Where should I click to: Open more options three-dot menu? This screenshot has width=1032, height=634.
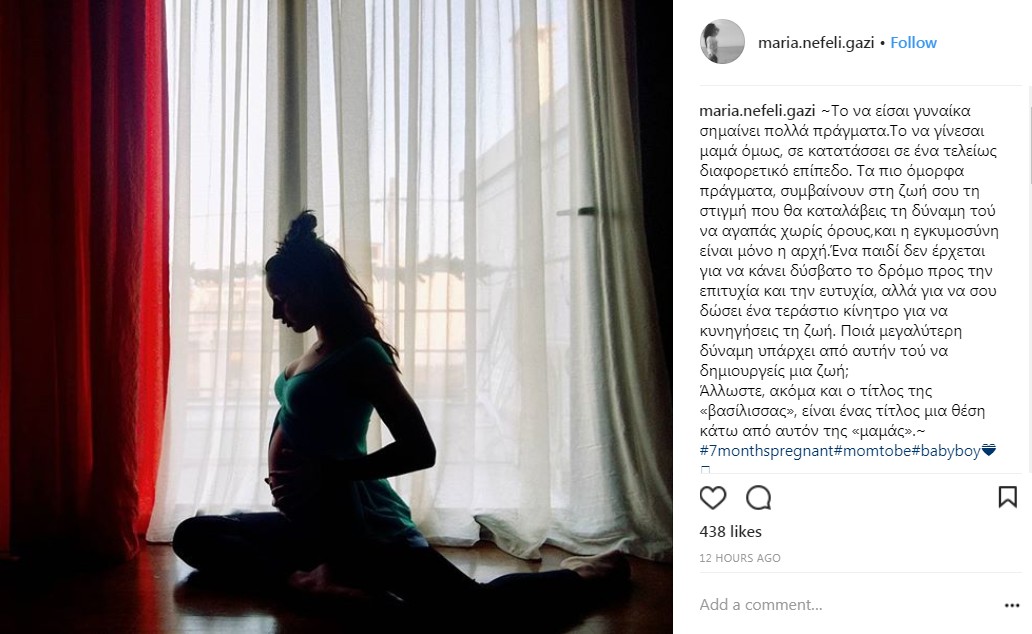tap(1012, 606)
